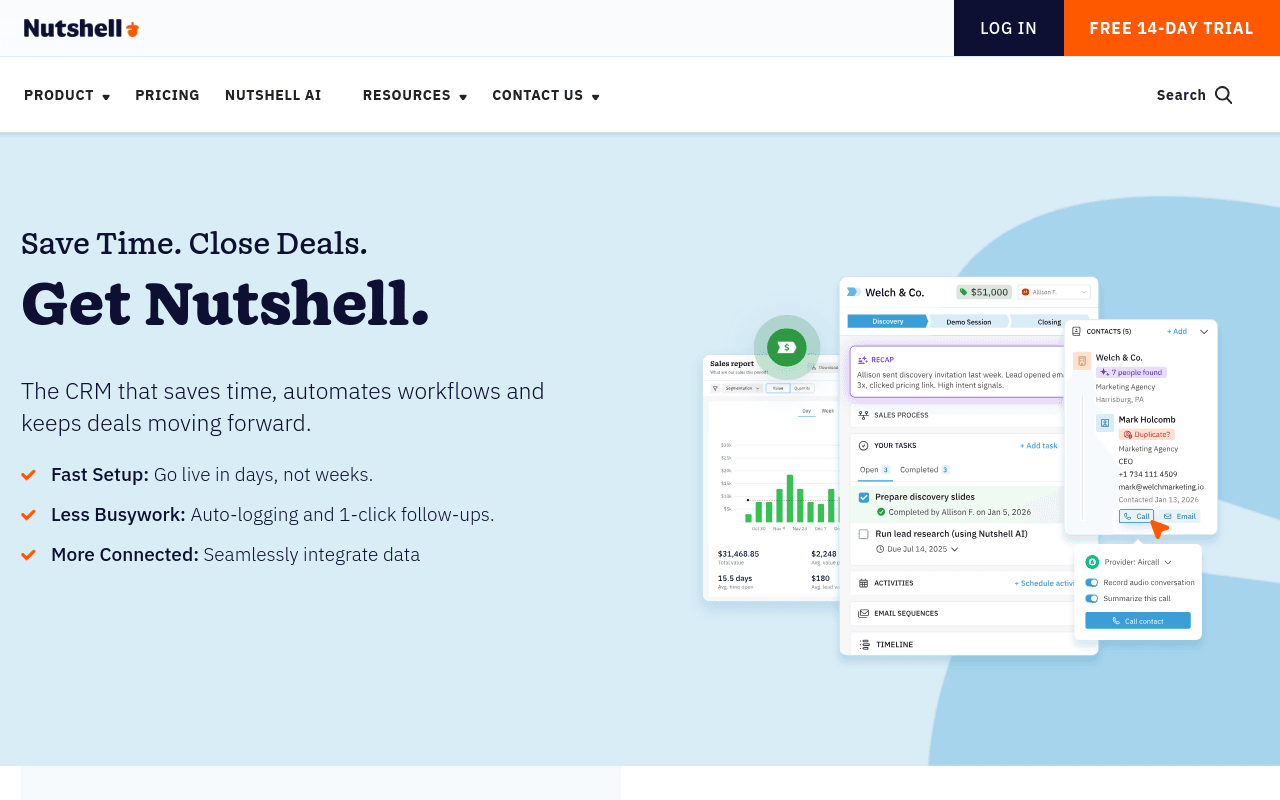The width and height of the screenshot is (1280, 800).
Task: Click the Call phone button for Mark Holcomb
Action: tap(1136, 516)
